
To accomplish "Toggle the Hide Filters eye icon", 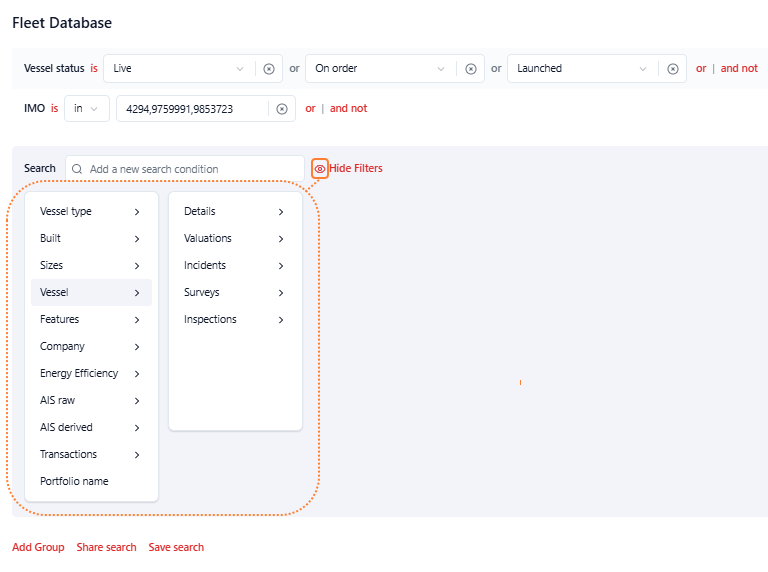I will point(320,169).
